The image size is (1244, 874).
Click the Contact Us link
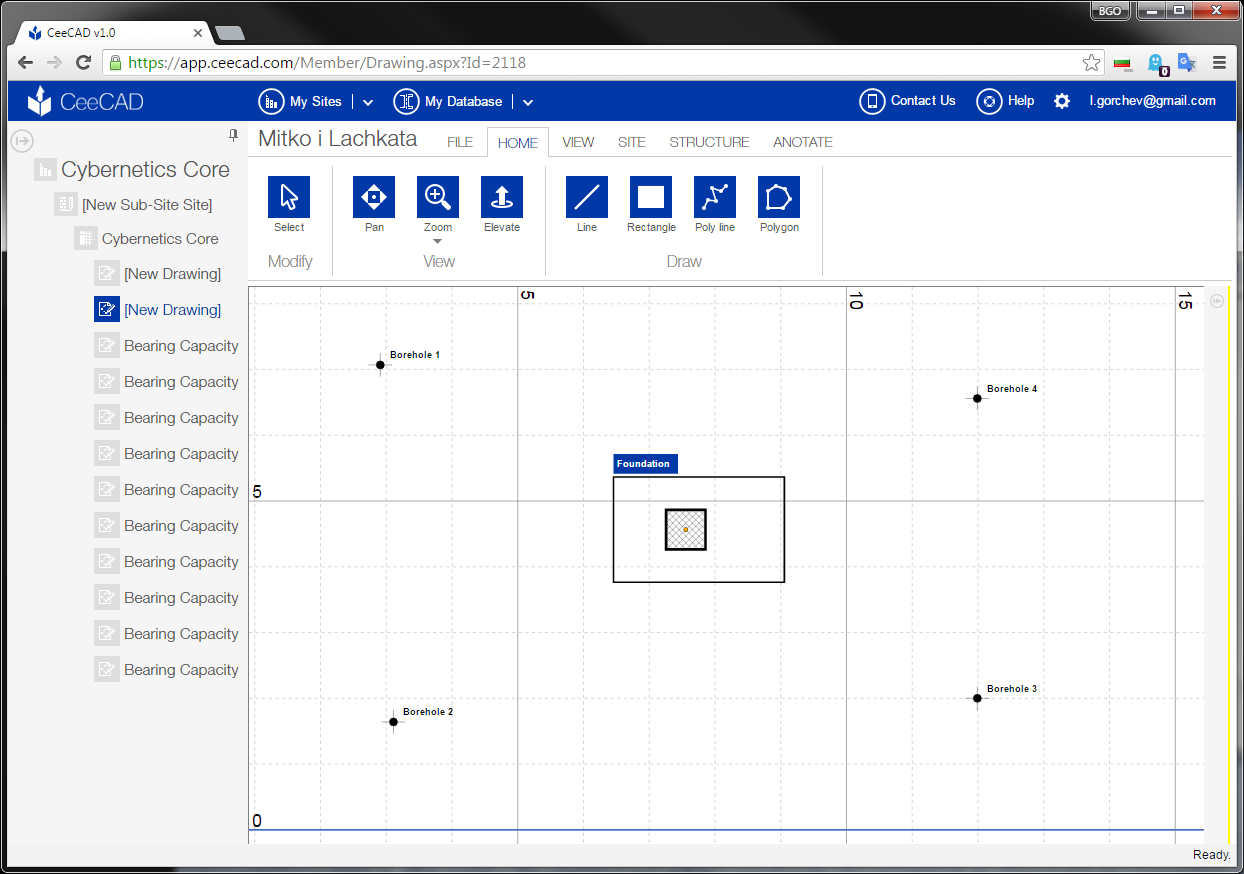(908, 101)
